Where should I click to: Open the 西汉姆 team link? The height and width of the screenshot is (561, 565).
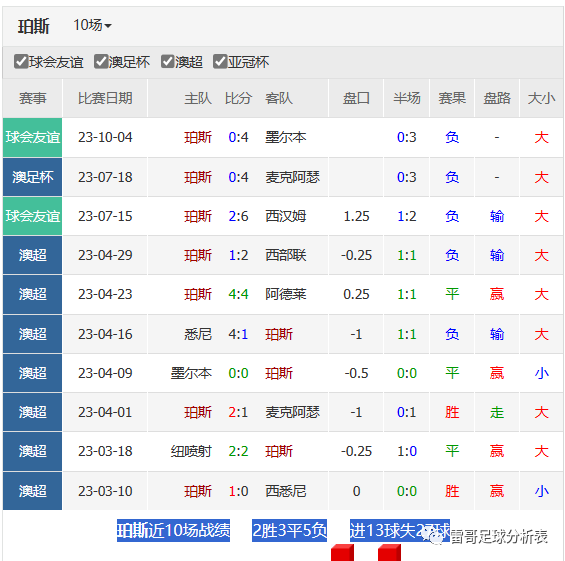pos(285,216)
